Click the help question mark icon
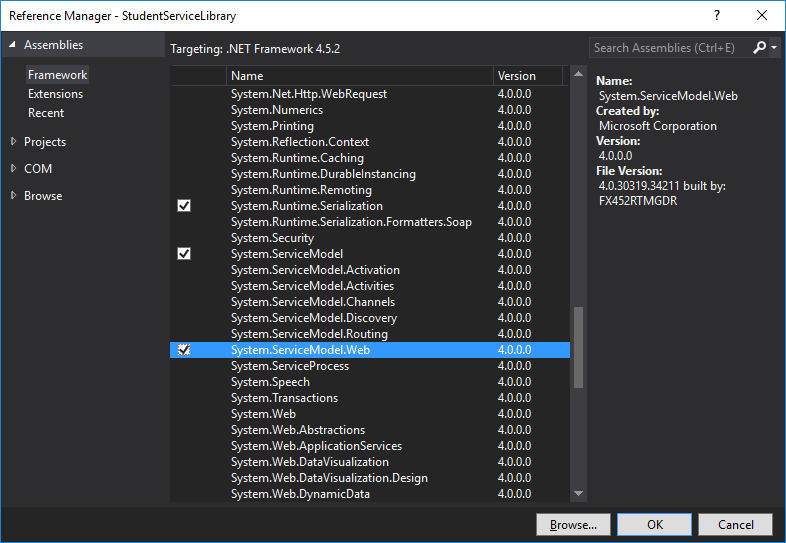 pos(717,16)
